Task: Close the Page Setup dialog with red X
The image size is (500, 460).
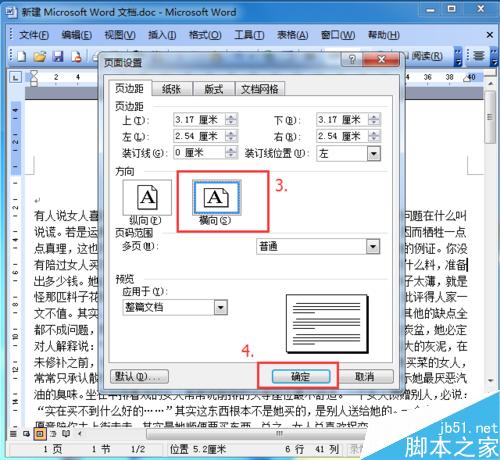Action: (x=381, y=60)
